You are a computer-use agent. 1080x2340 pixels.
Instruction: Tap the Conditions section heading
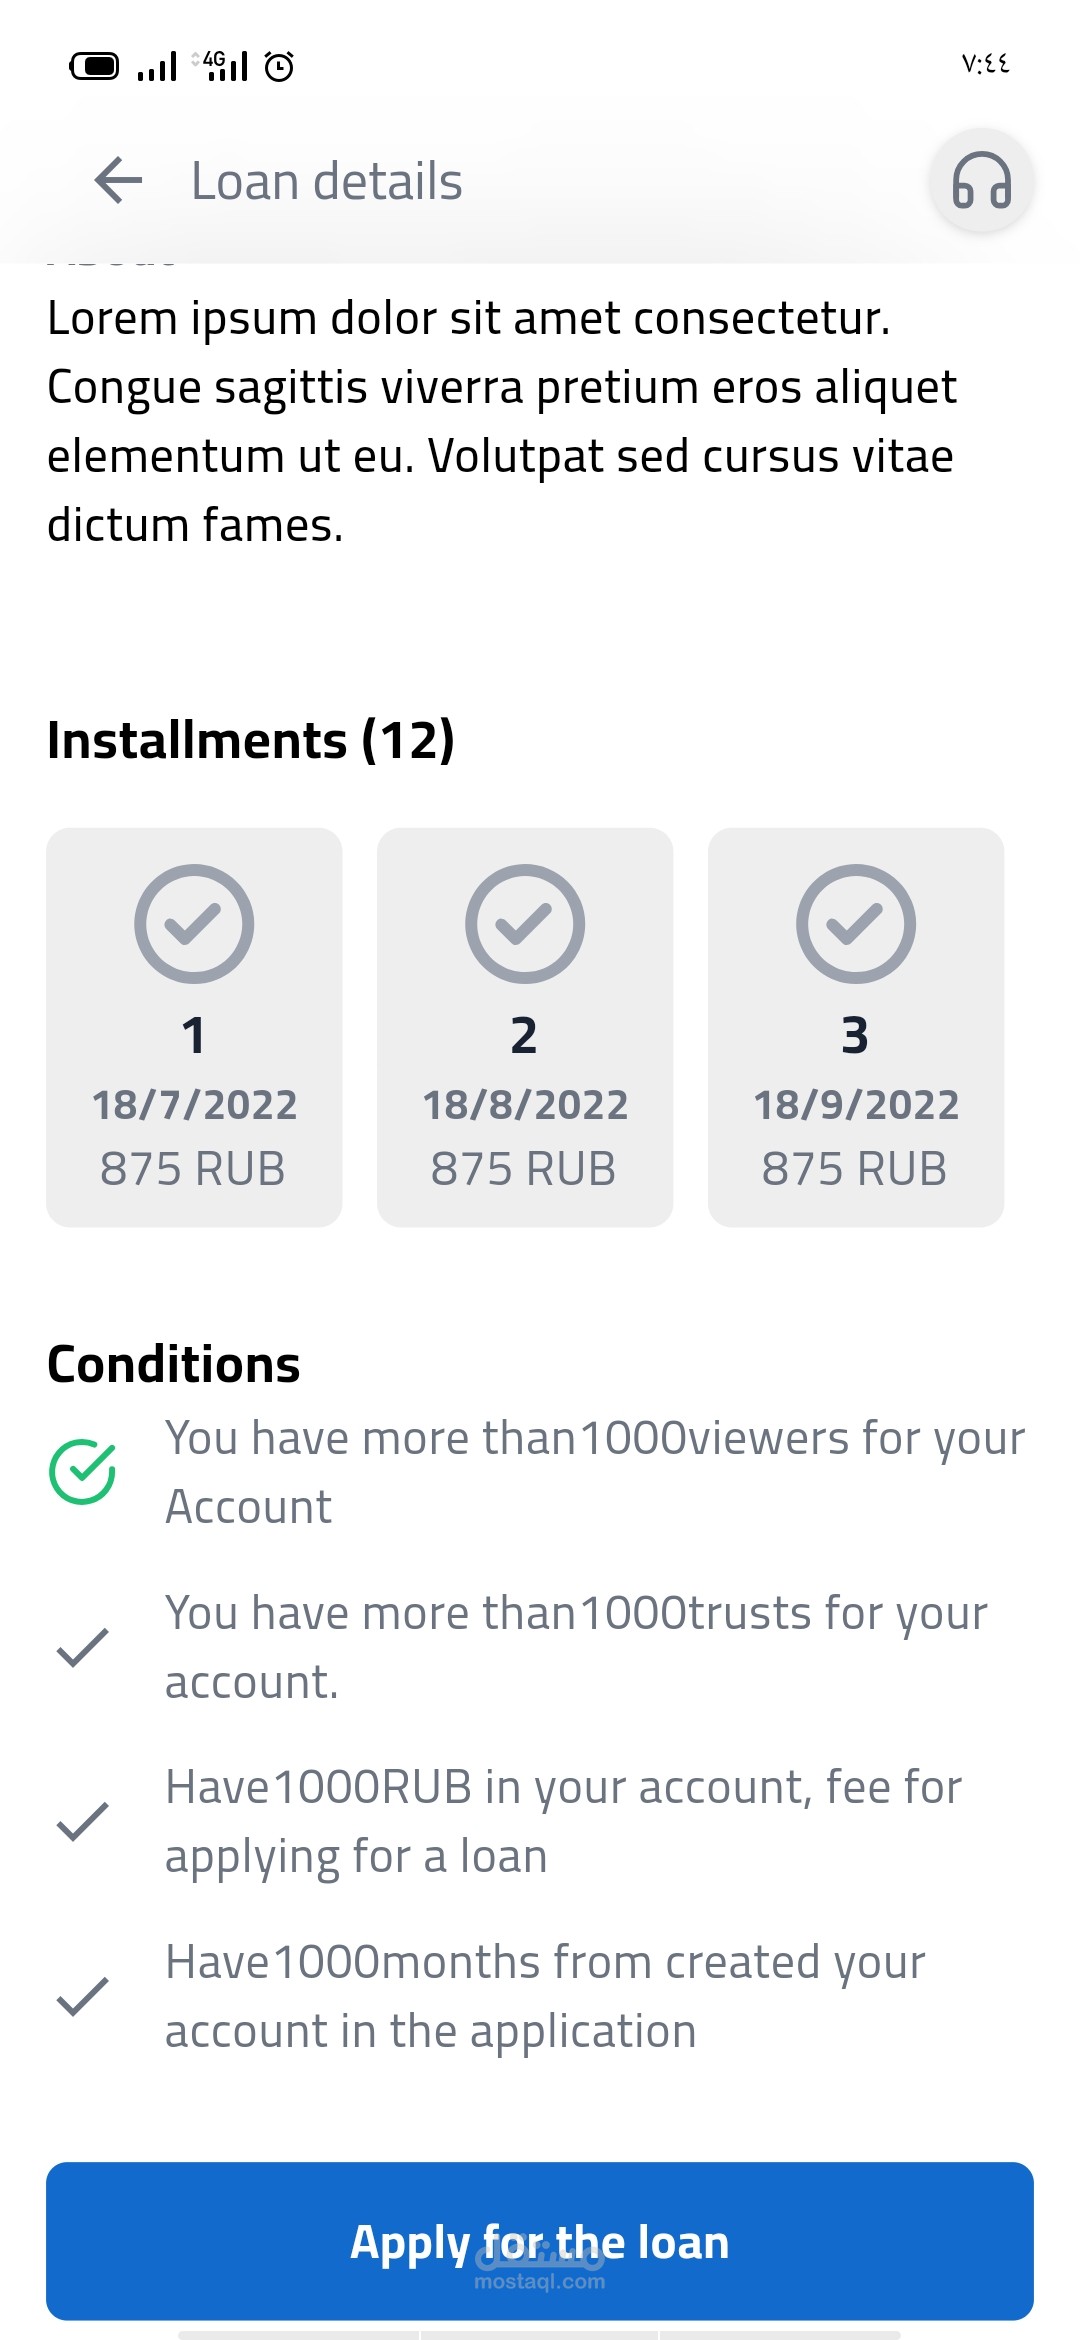tap(173, 1364)
